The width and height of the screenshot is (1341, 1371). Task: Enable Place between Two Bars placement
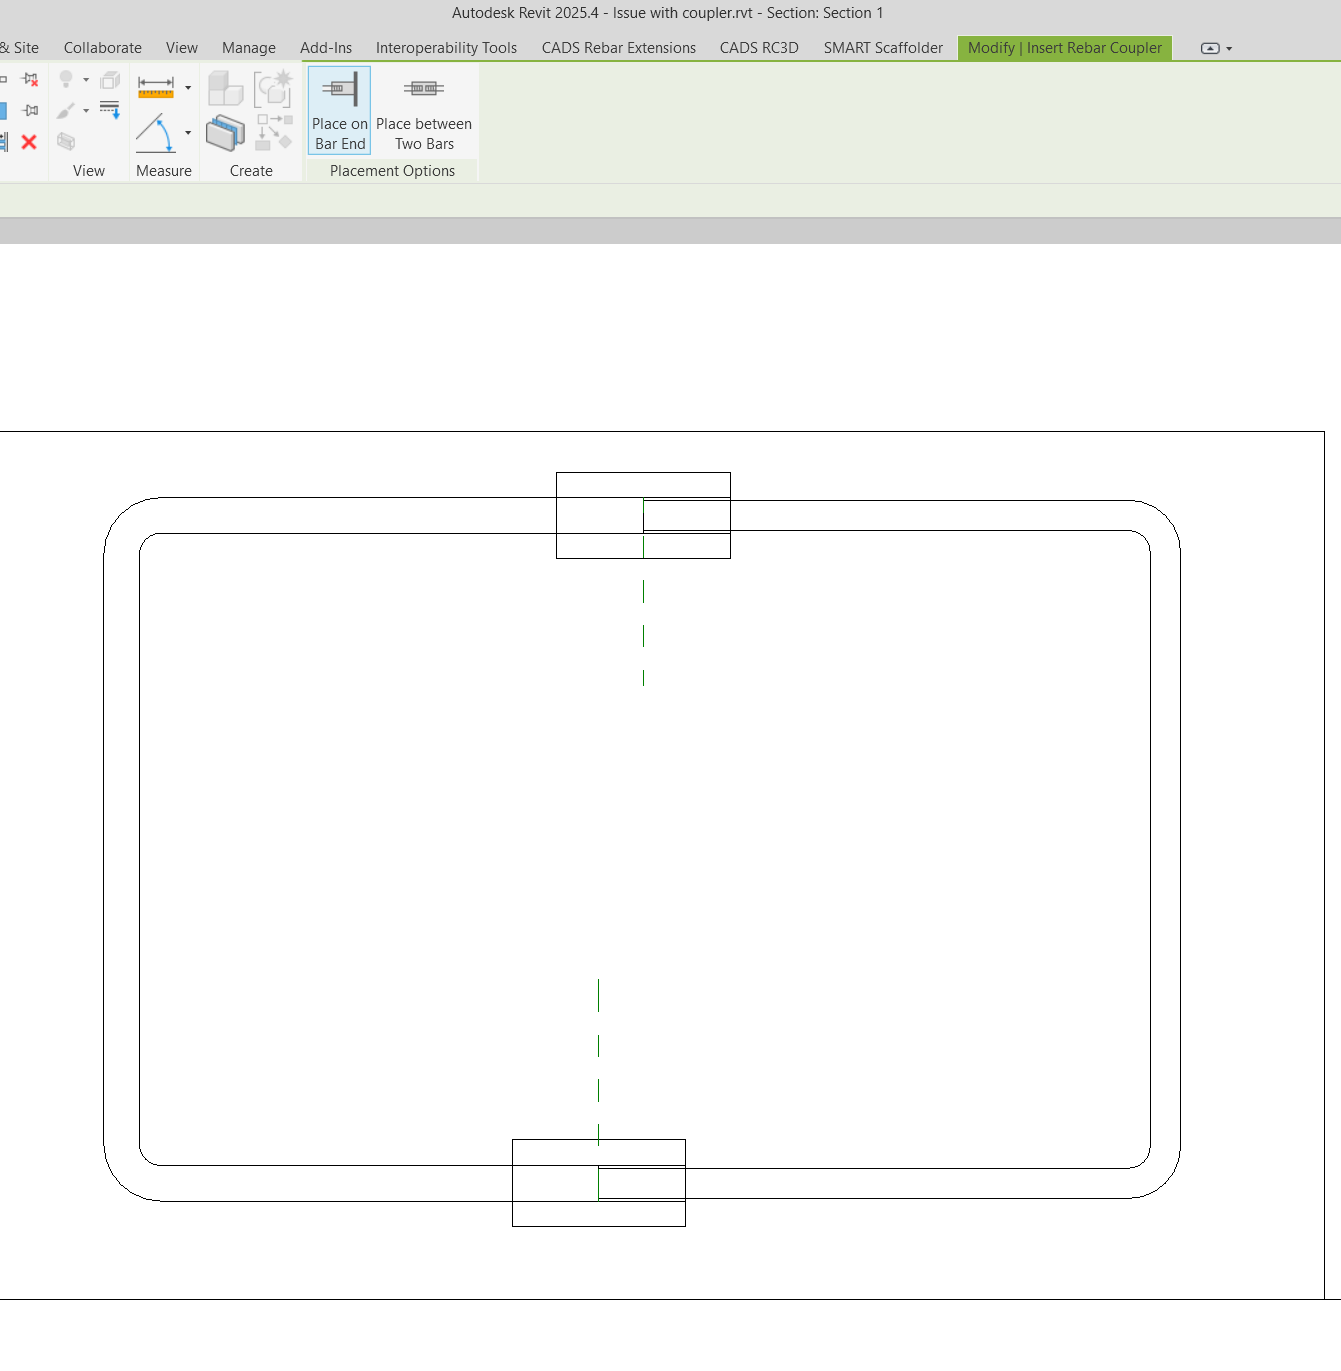point(423,110)
